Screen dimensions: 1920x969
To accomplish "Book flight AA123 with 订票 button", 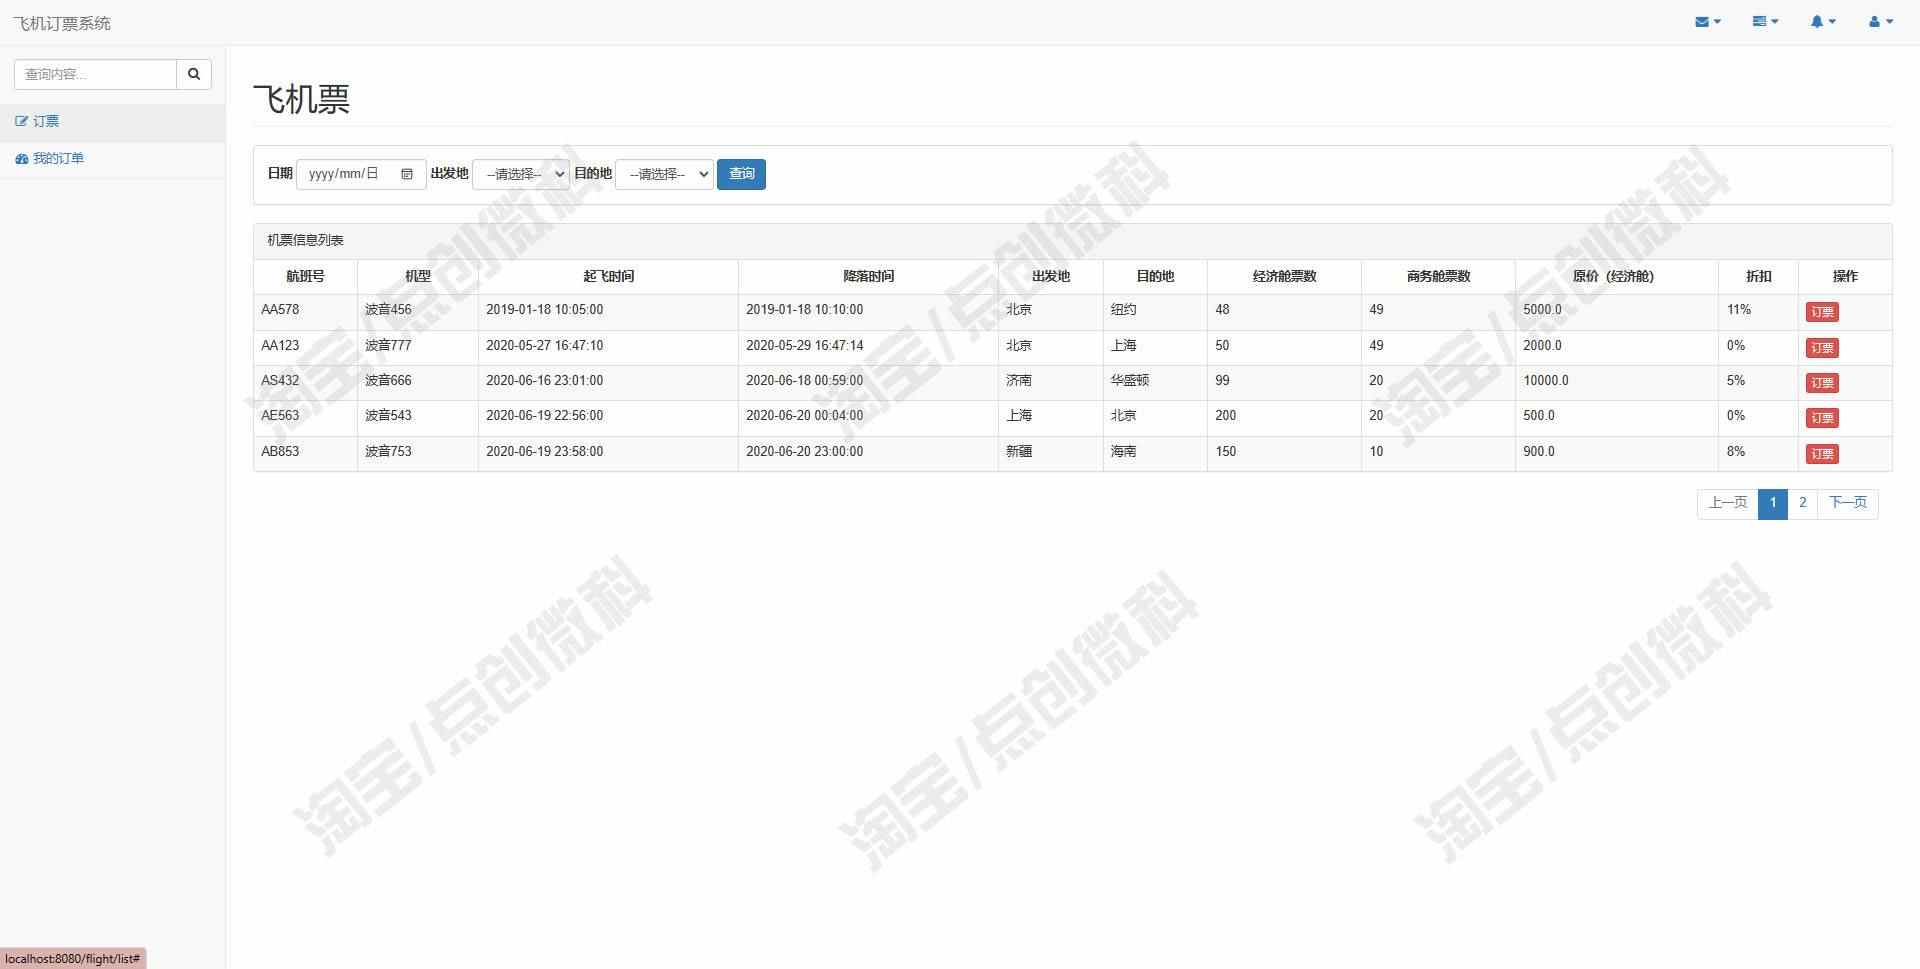I will pos(1822,348).
